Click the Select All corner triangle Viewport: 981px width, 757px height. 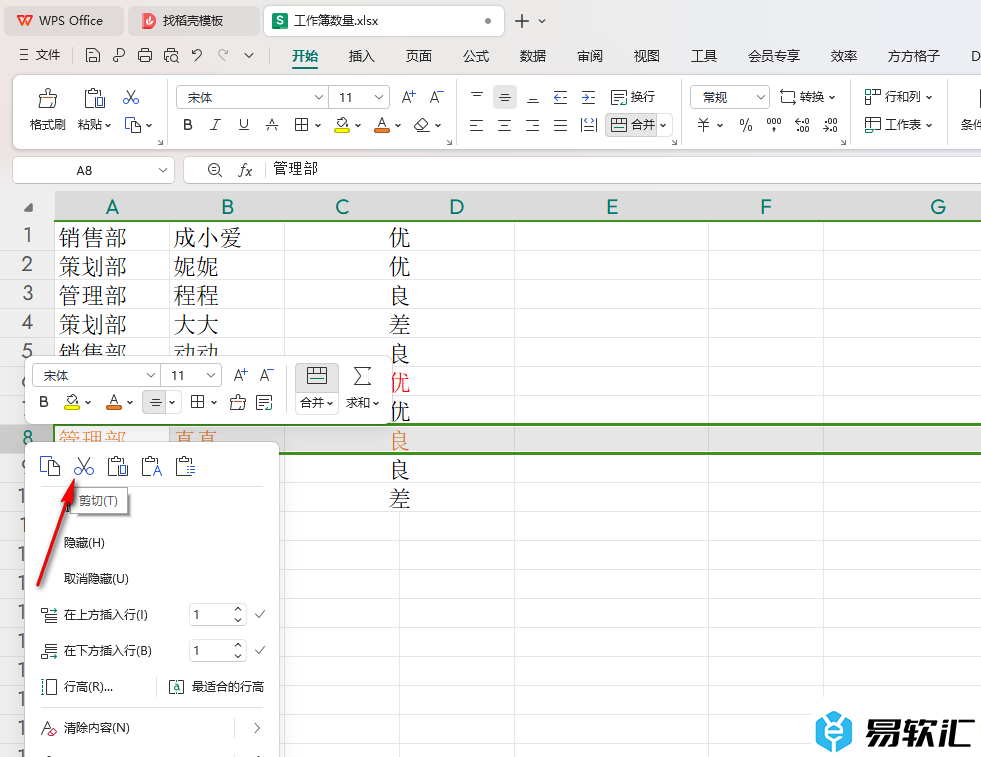(x=28, y=207)
